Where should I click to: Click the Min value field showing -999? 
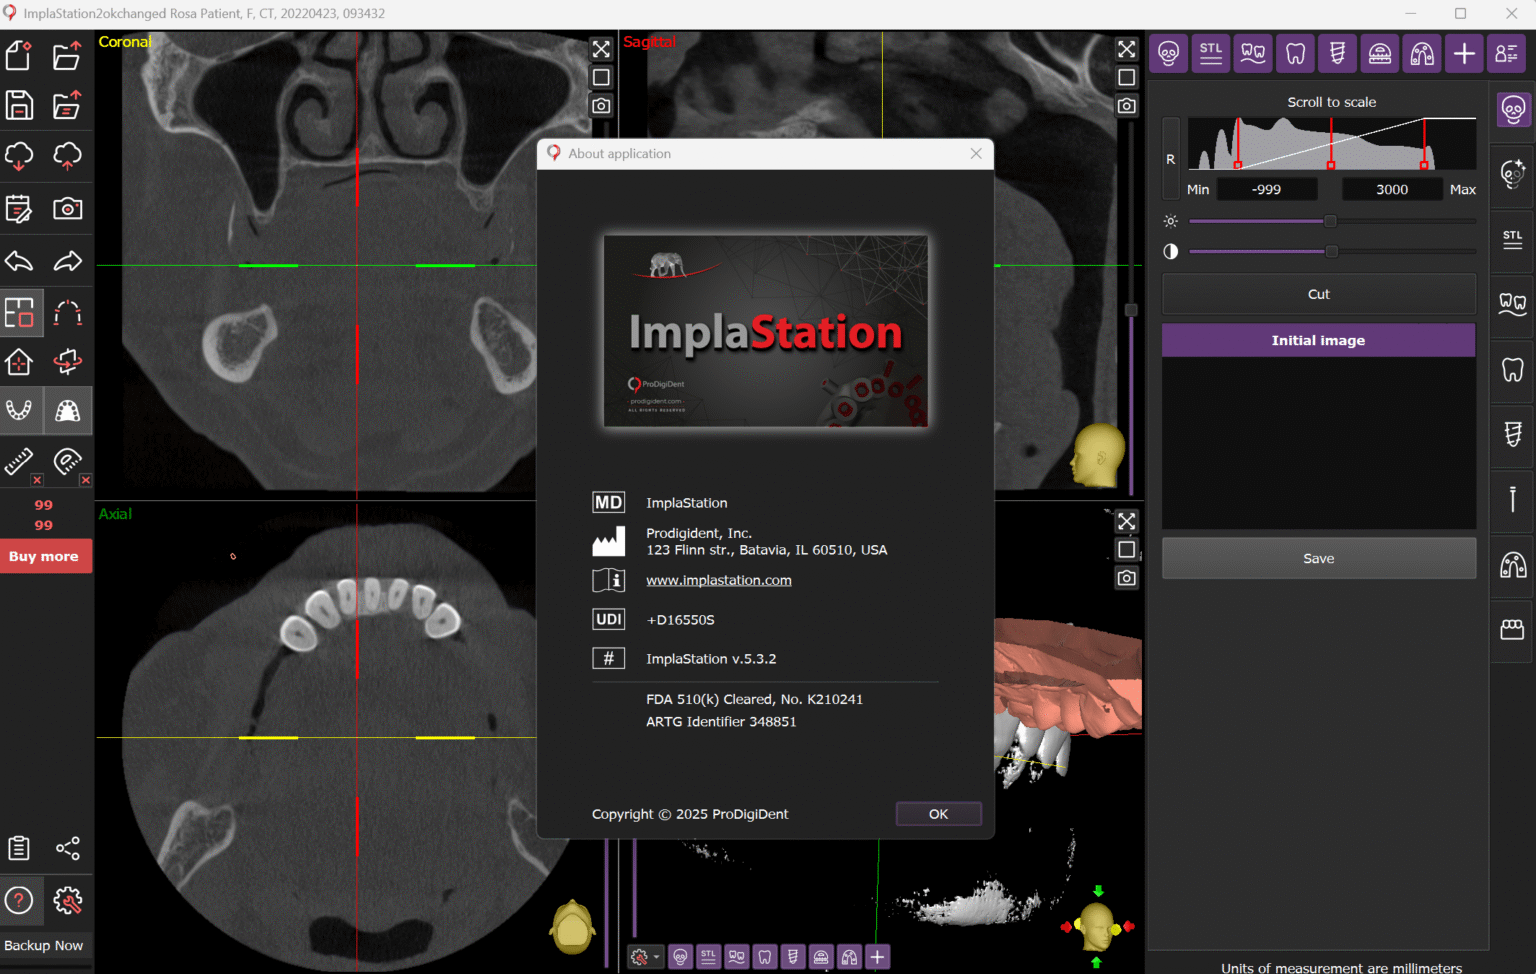pyautogui.click(x=1266, y=189)
